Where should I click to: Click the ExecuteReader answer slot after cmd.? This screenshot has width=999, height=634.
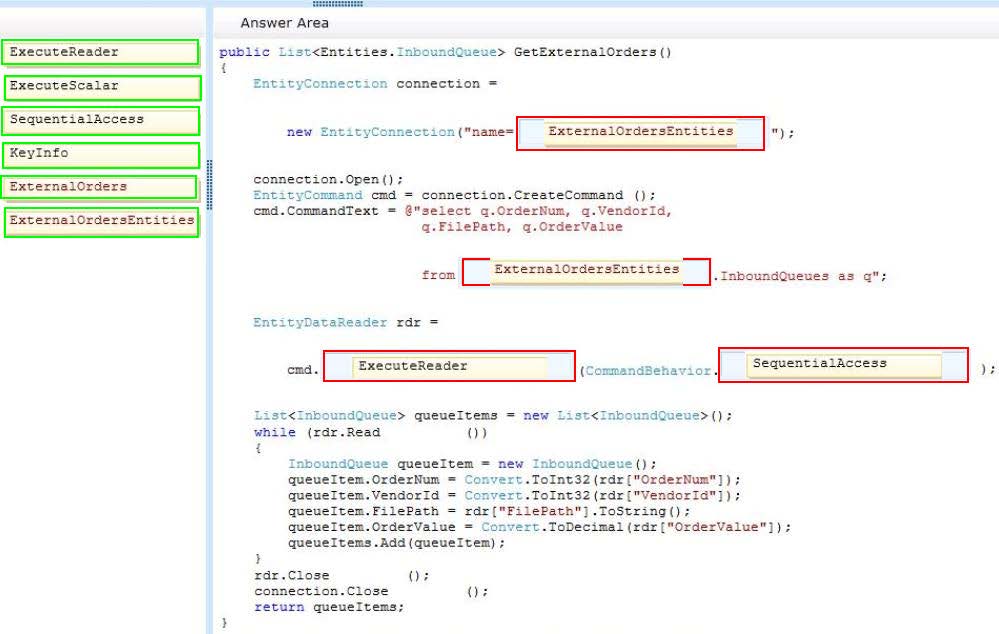tap(449, 366)
